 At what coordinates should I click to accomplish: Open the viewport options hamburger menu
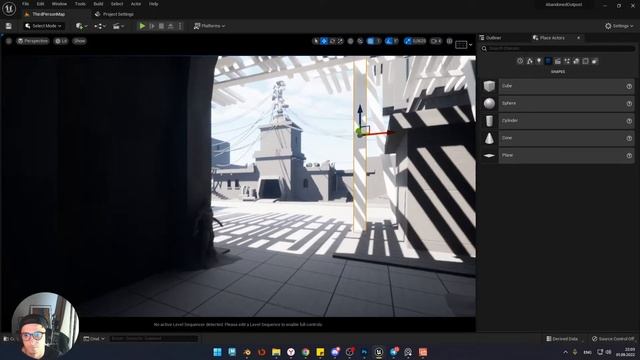click(x=9, y=41)
